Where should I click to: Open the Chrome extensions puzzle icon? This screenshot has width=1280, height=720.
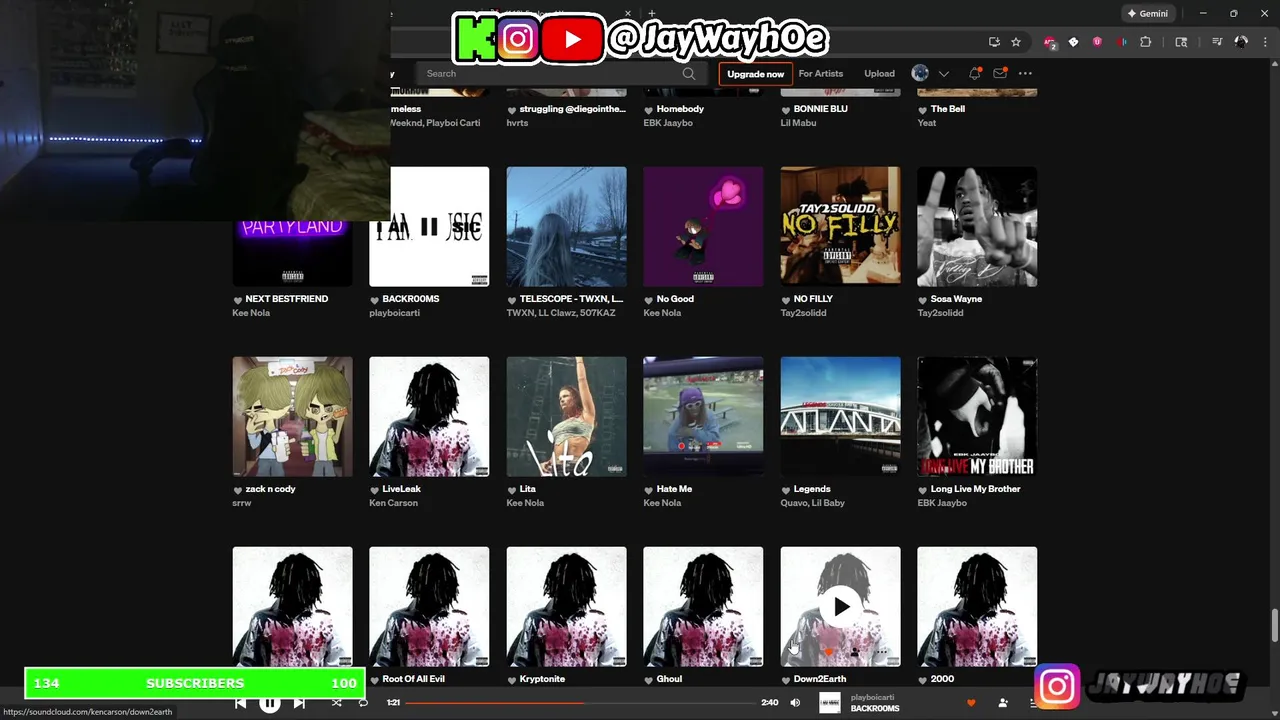1146,42
